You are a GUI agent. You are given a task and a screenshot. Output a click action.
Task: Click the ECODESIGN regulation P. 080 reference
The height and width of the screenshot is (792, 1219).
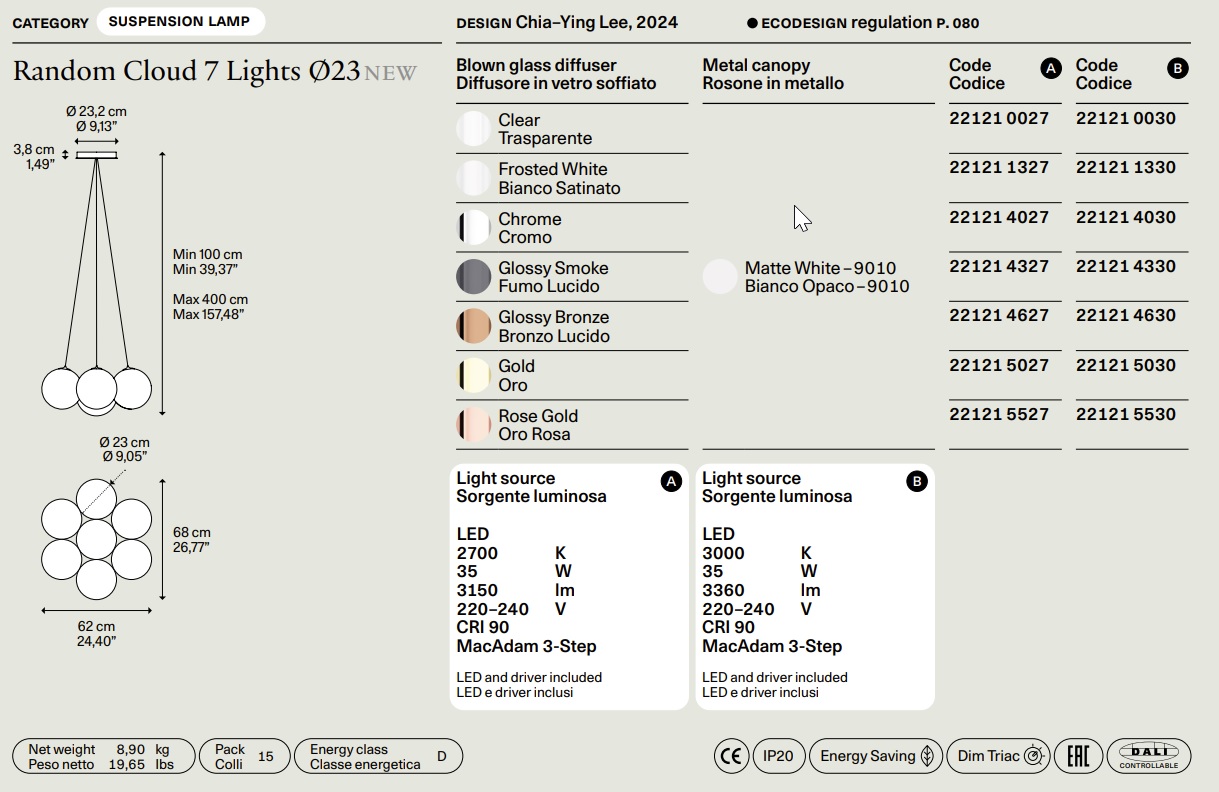pos(863,23)
